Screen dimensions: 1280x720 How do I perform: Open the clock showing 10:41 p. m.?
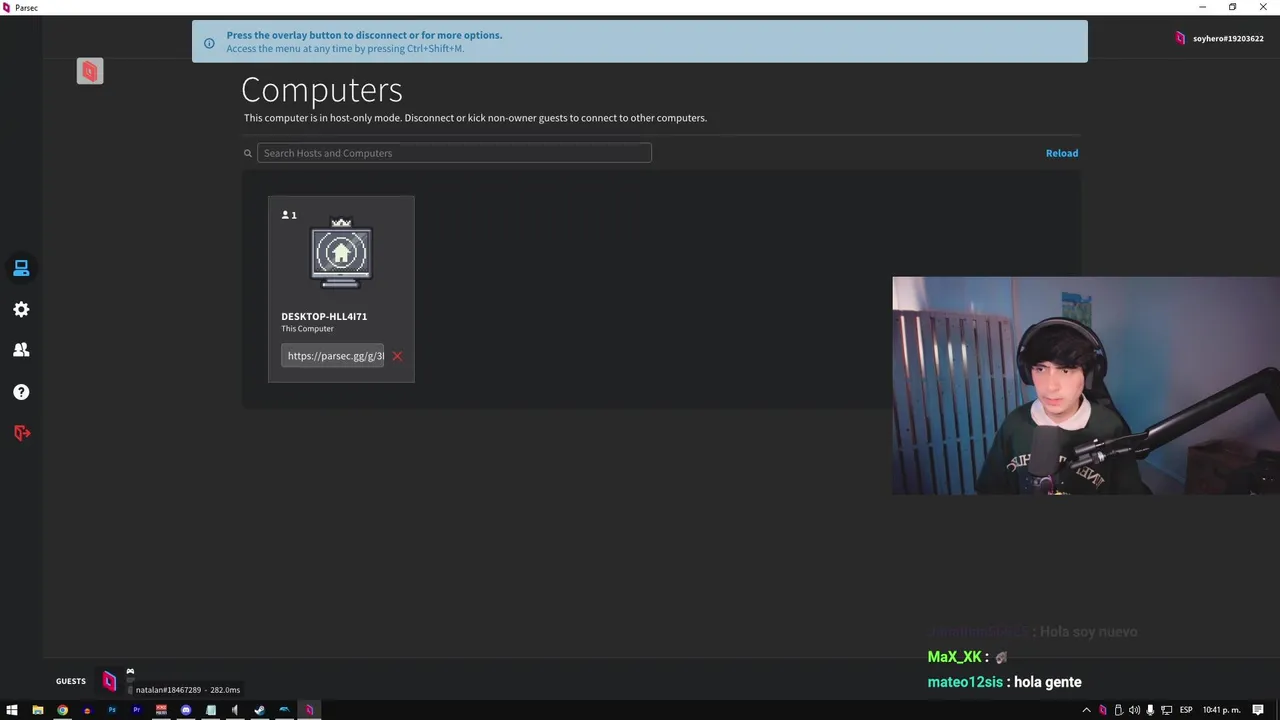(x=1222, y=710)
